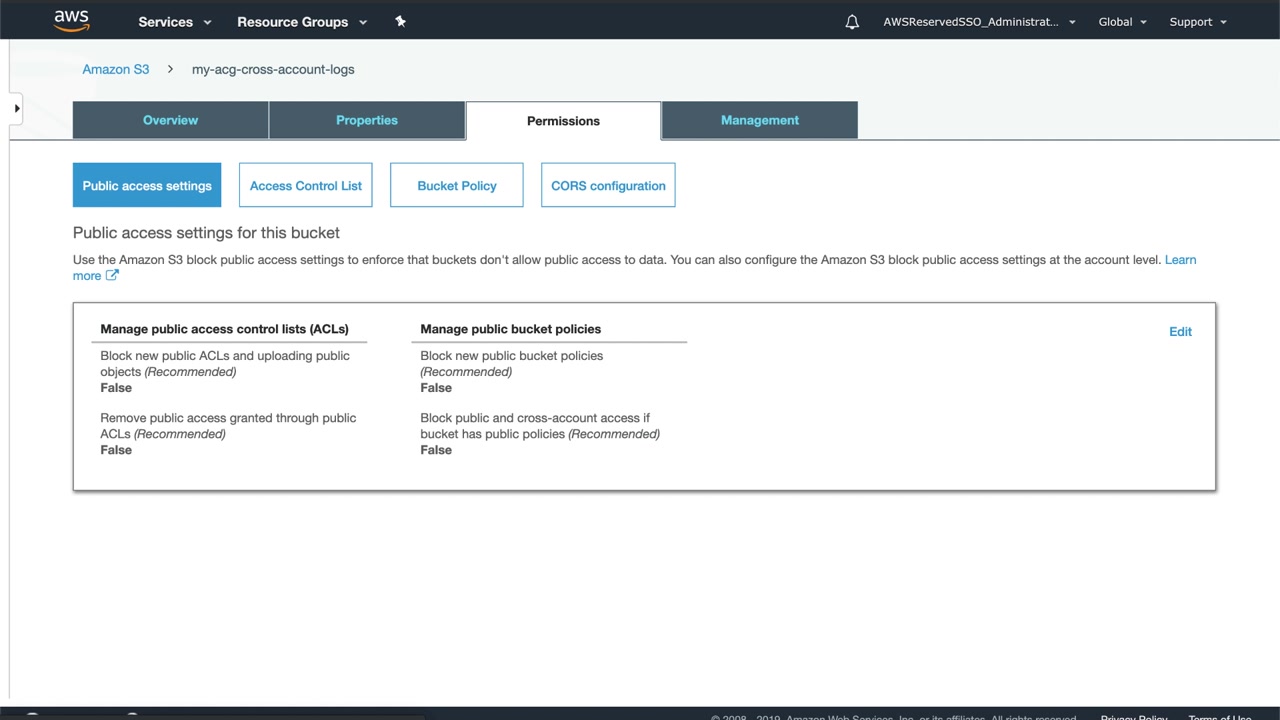Open the Access Control List section
This screenshot has height=720, width=1280.
point(306,185)
